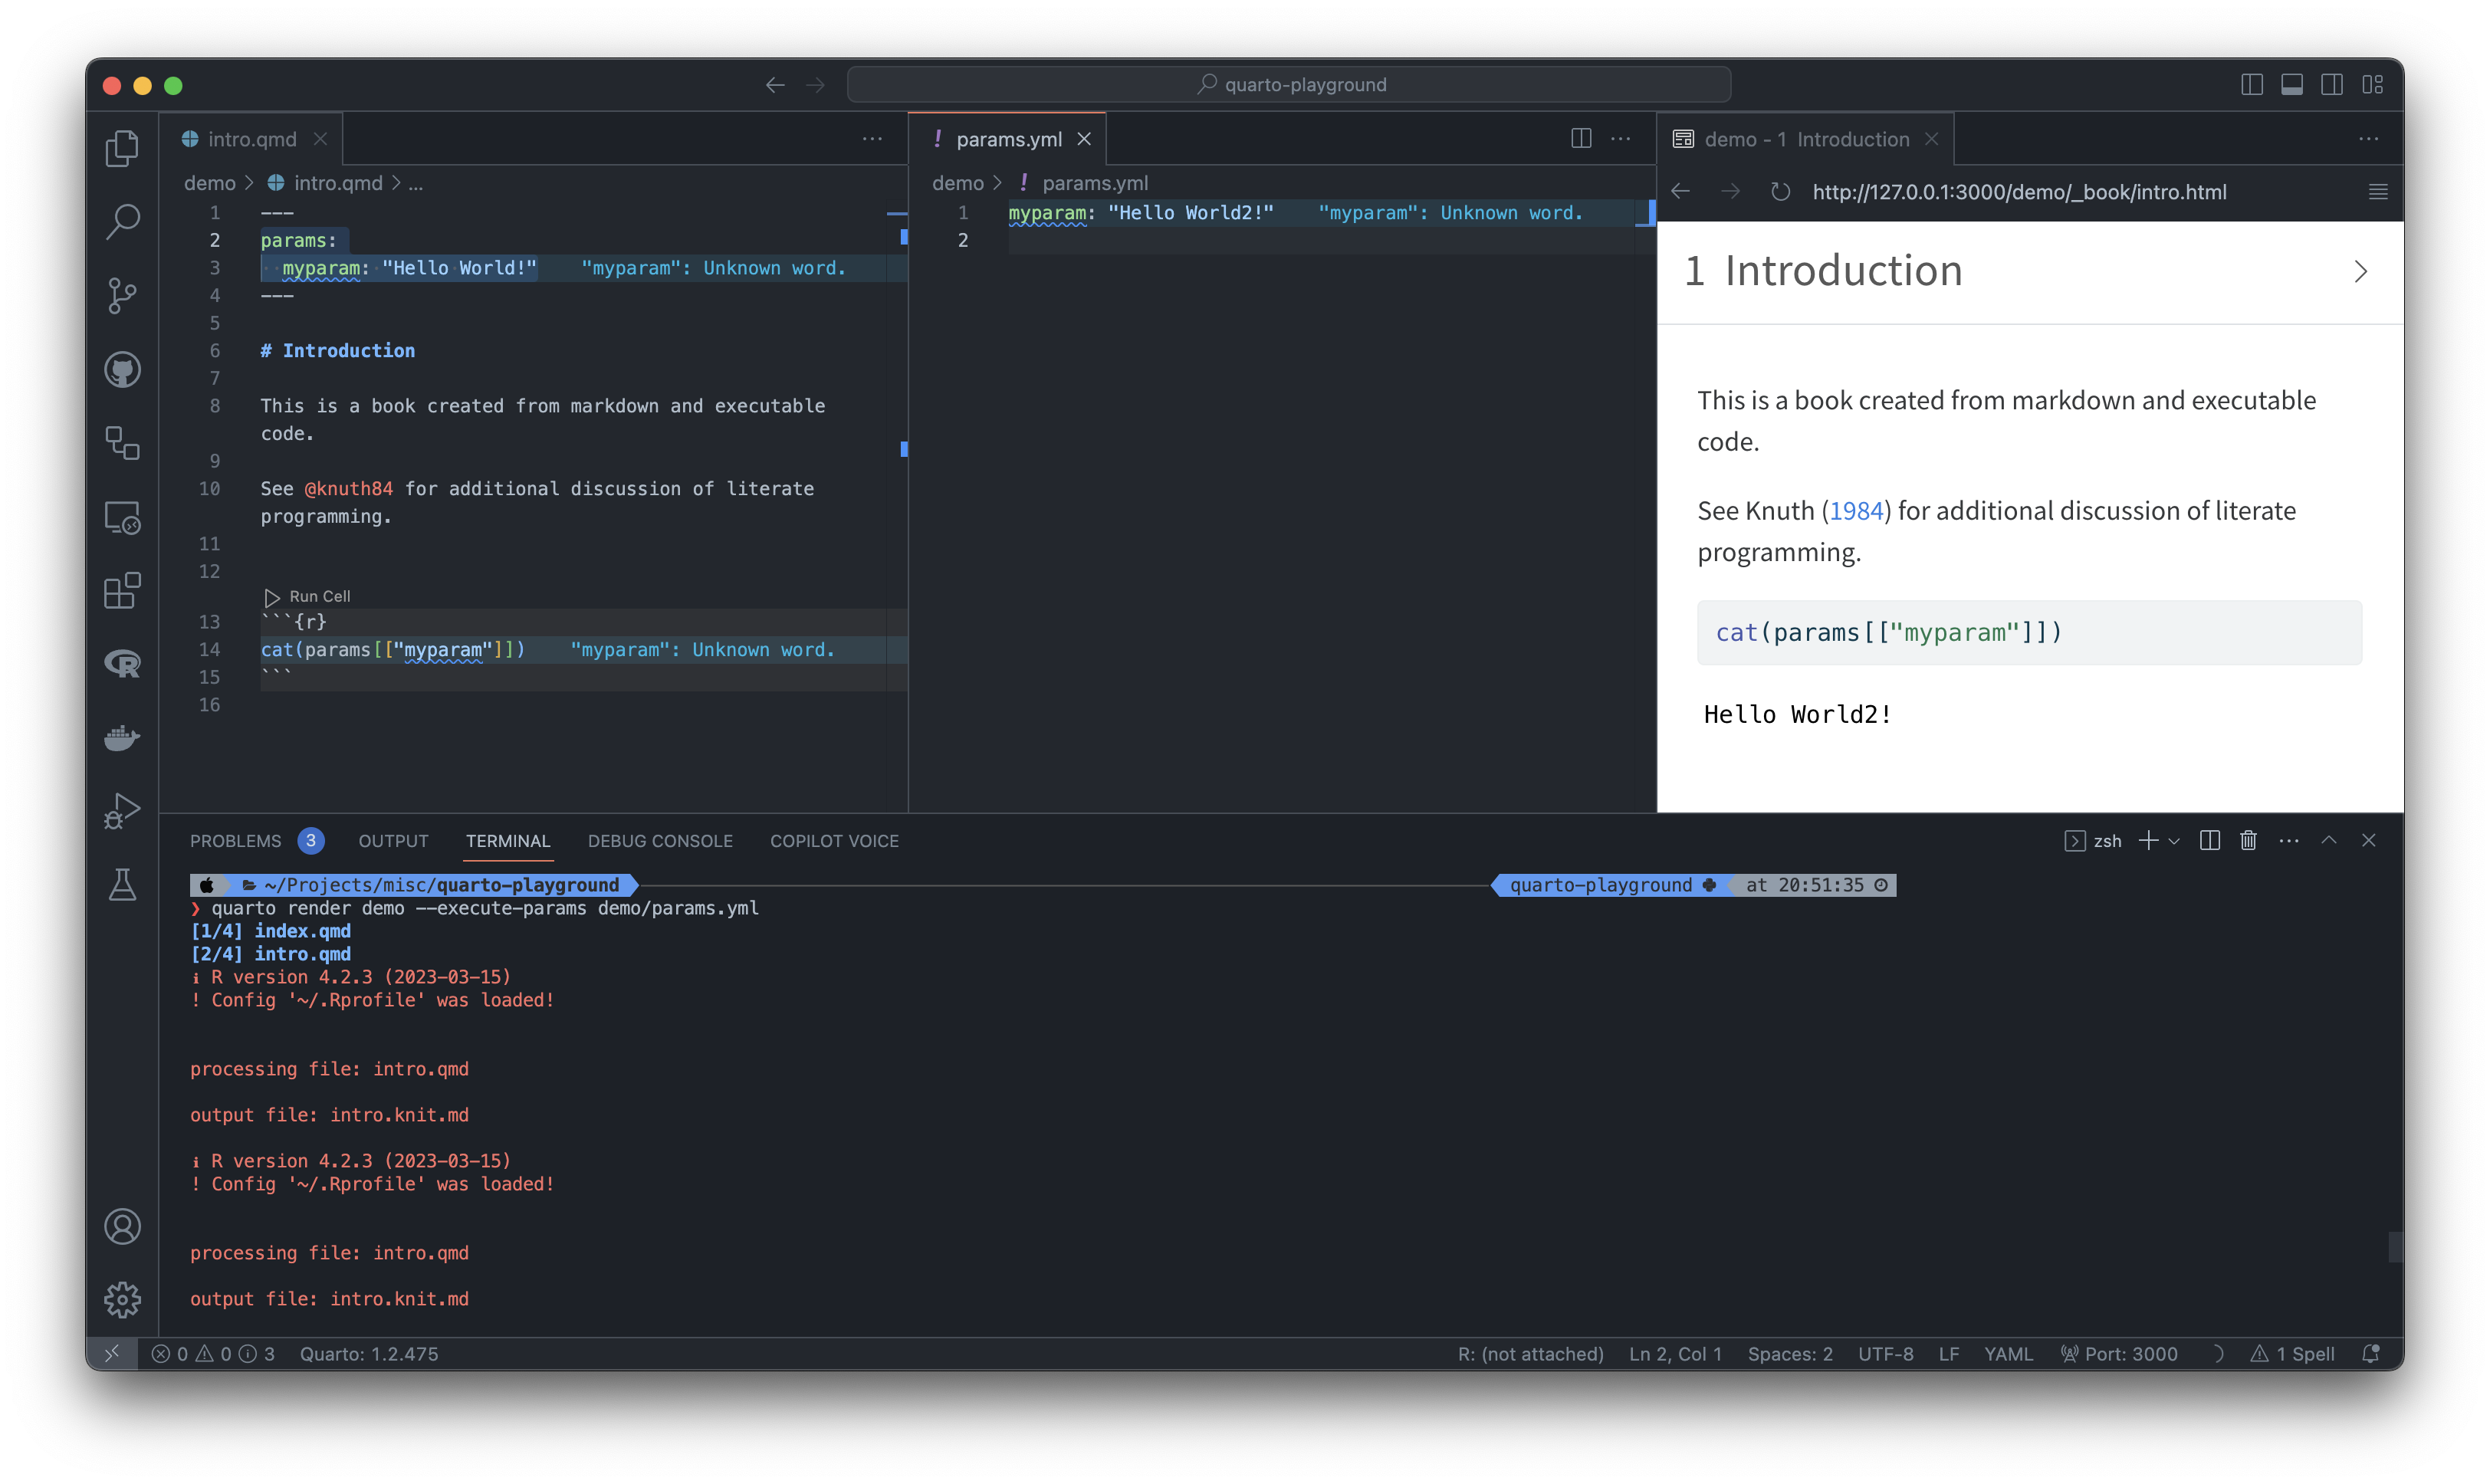This screenshot has width=2490, height=1484.
Task: Maximize the panel size with caret
Action: pyautogui.click(x=2329, y=841)
